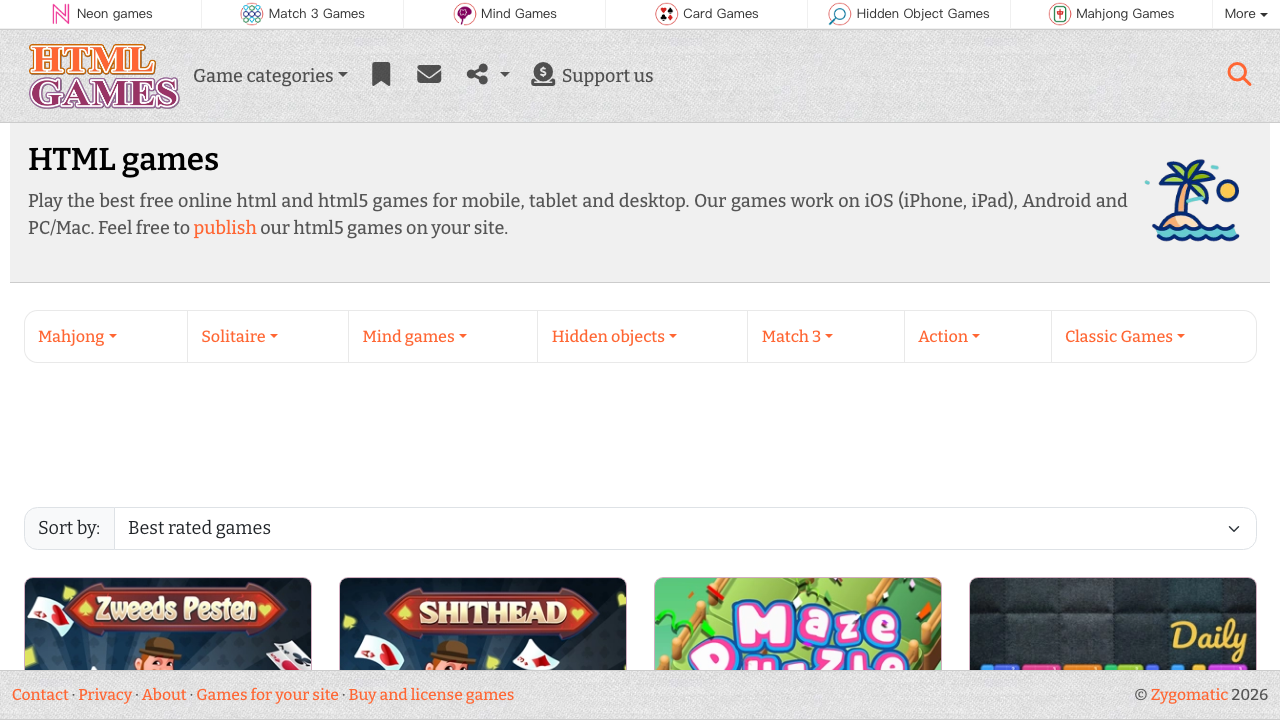Click the Mind Games brain icon
Screen dimensions: 1280x720
(x=465, y=14)
